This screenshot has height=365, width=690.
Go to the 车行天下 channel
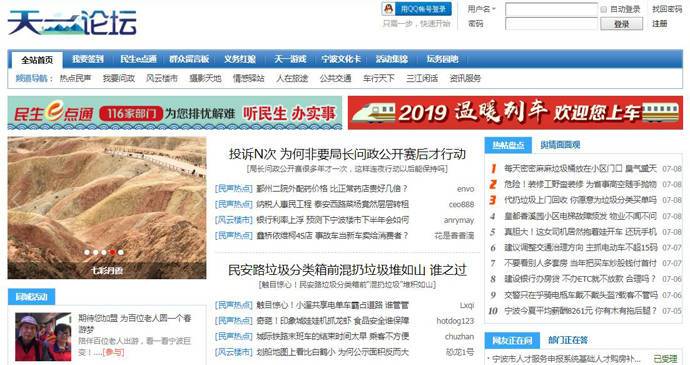378,78
